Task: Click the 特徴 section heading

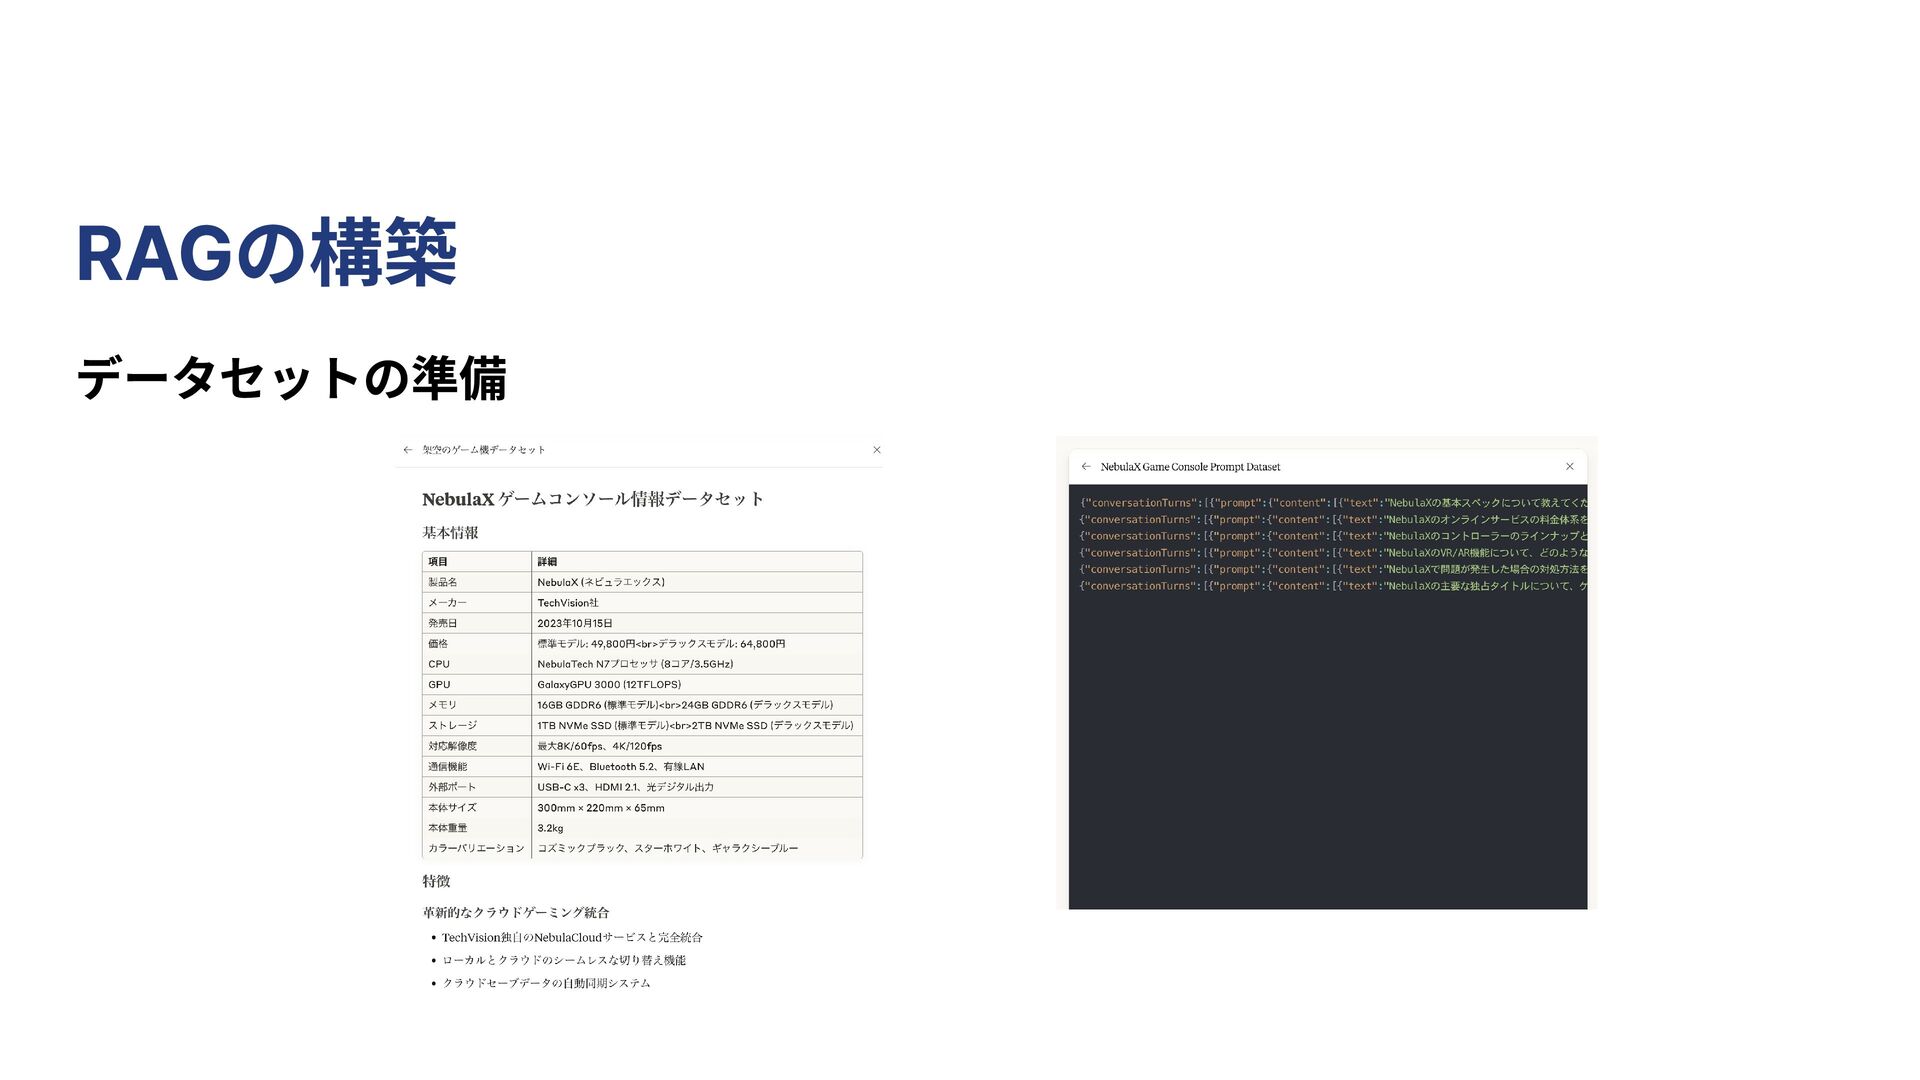Action: coord(436,881)
